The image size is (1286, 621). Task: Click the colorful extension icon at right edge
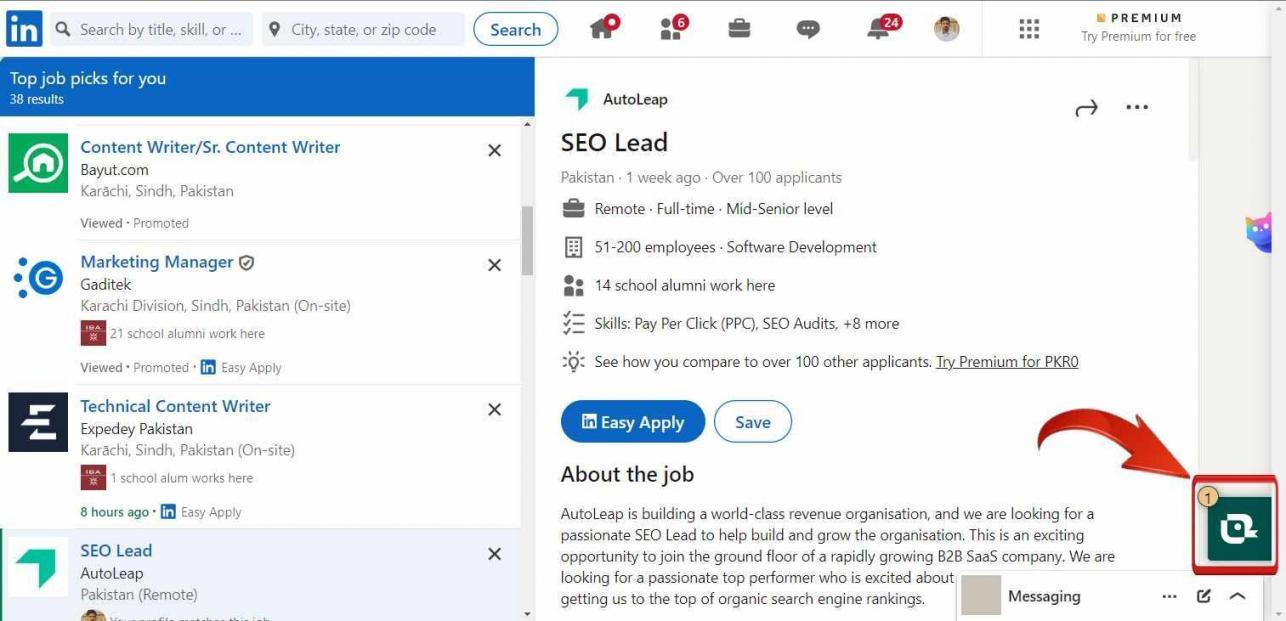1259,231
